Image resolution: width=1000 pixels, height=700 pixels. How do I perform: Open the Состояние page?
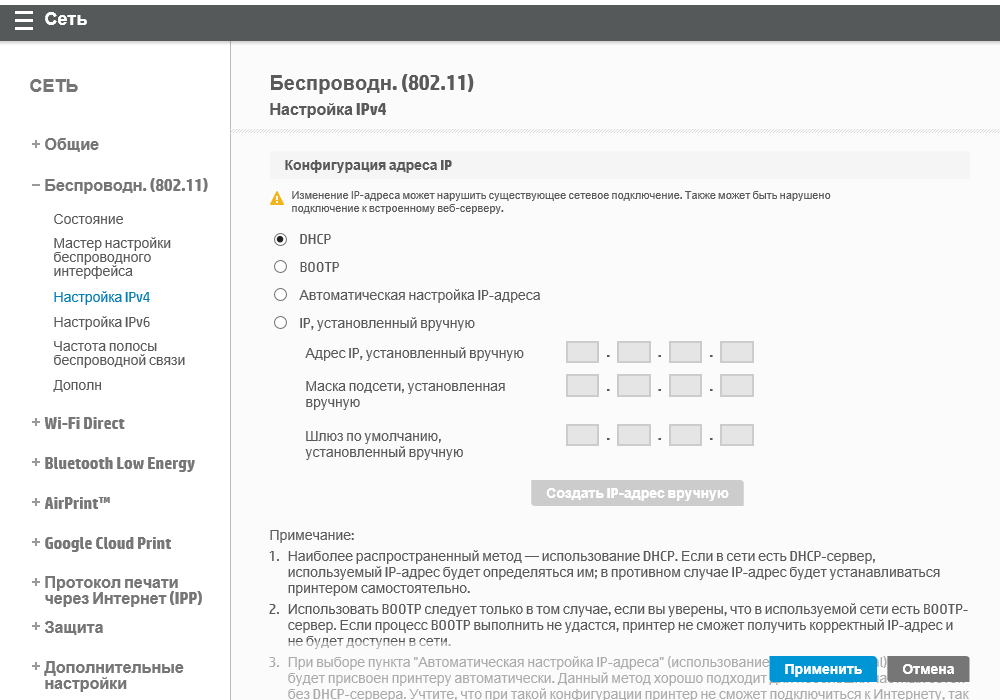(88, 219)
